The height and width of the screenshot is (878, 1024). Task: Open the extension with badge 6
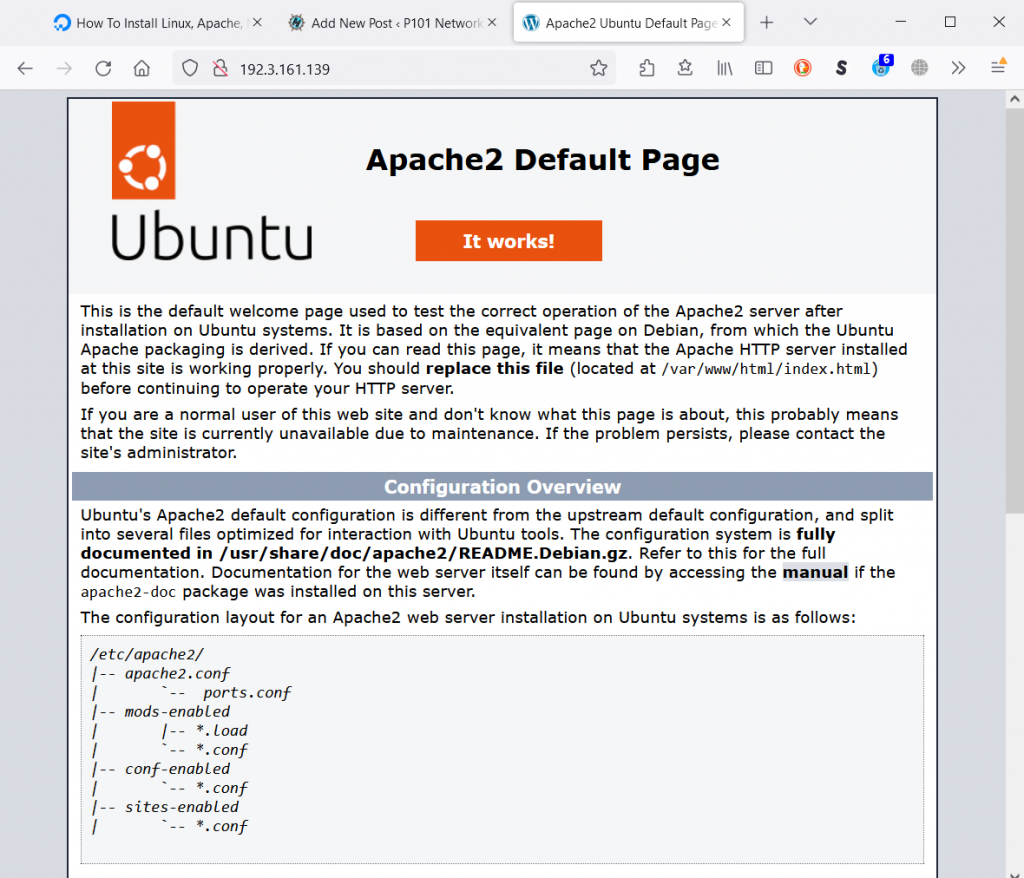(x=881, y=67)
